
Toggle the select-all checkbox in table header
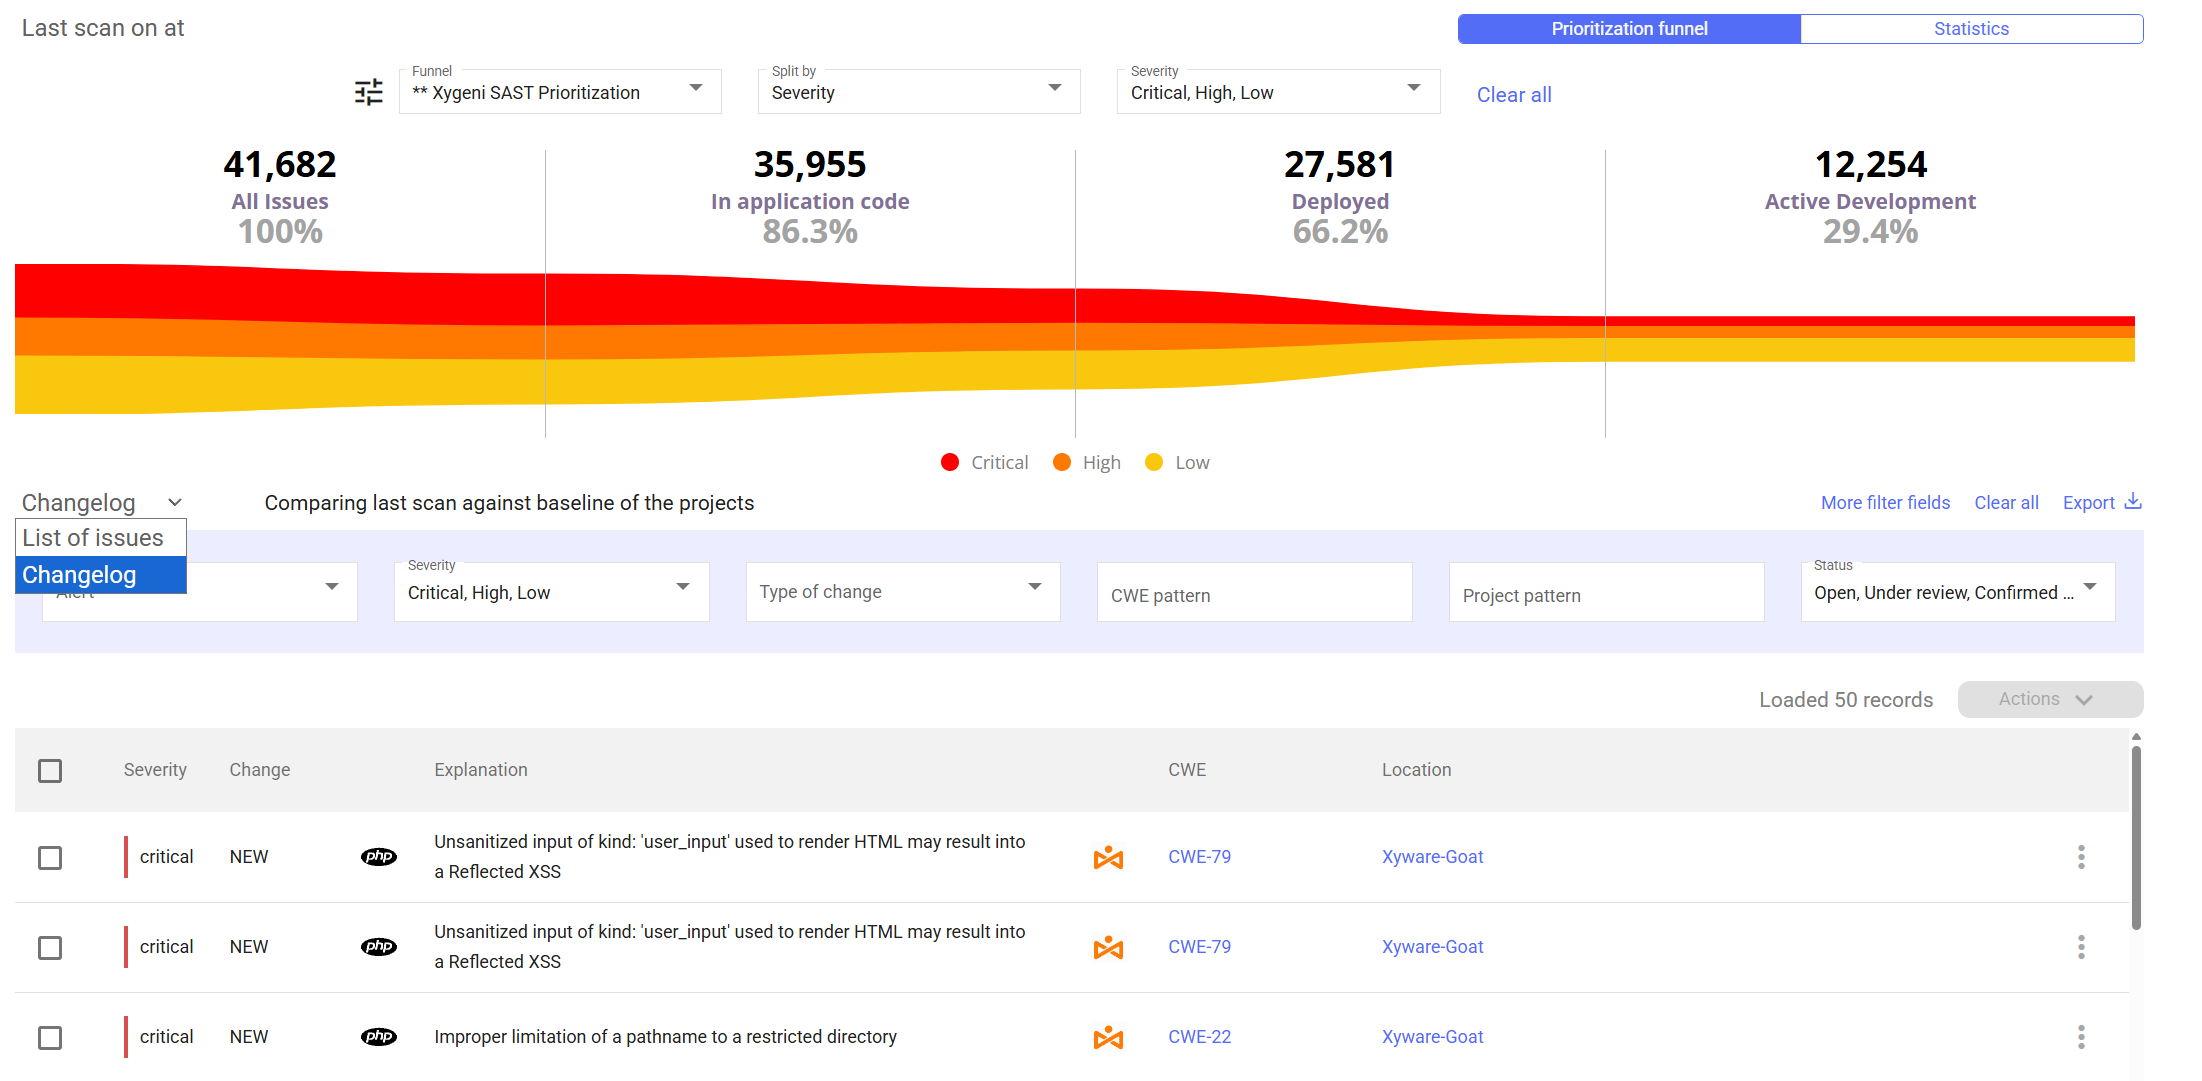(x=50, y=771)
